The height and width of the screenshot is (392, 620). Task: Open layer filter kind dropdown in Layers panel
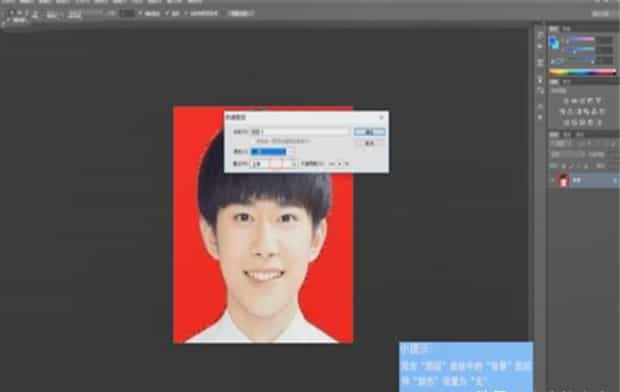[560, 144]
